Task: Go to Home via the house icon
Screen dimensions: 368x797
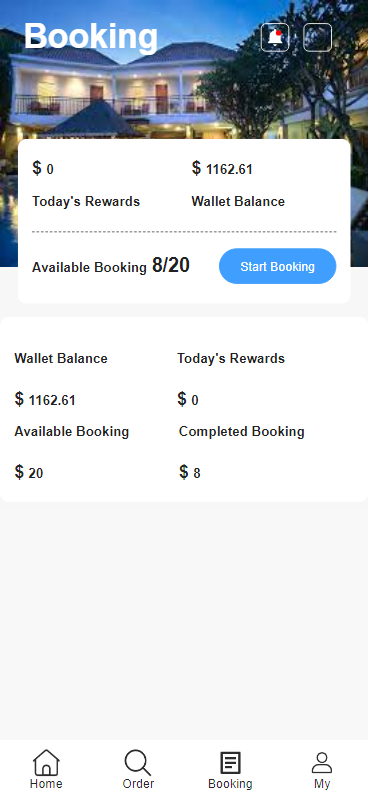Action: 46,762
